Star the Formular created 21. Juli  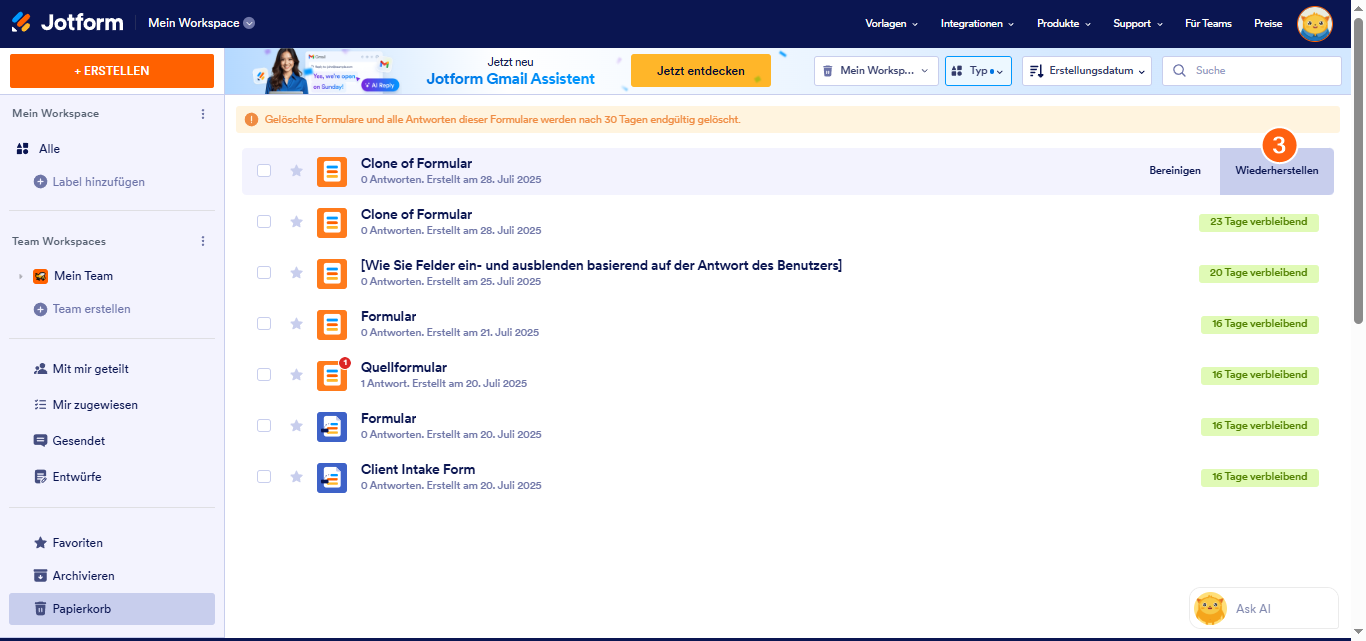point(296,324)
